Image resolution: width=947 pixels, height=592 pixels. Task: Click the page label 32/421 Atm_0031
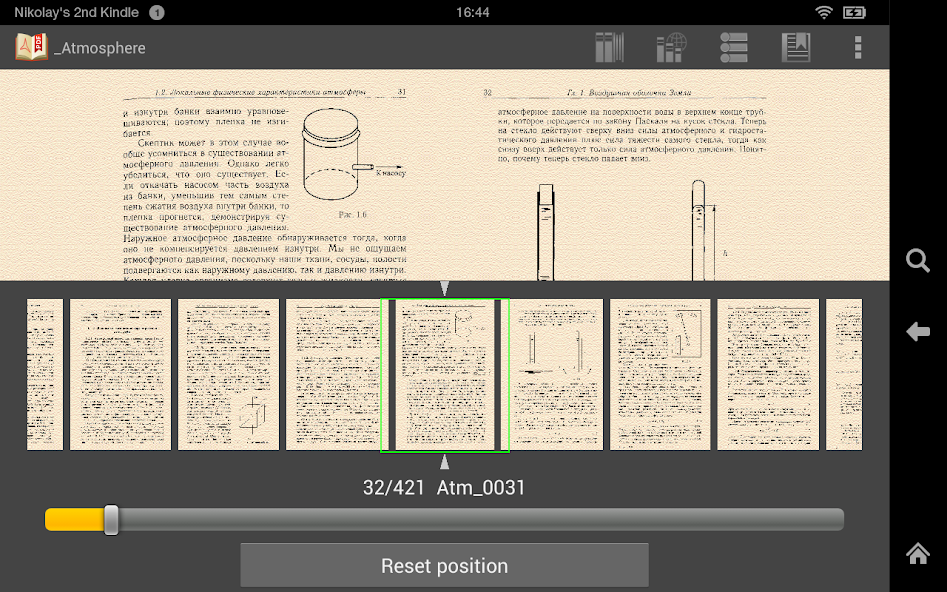point(444,487)
